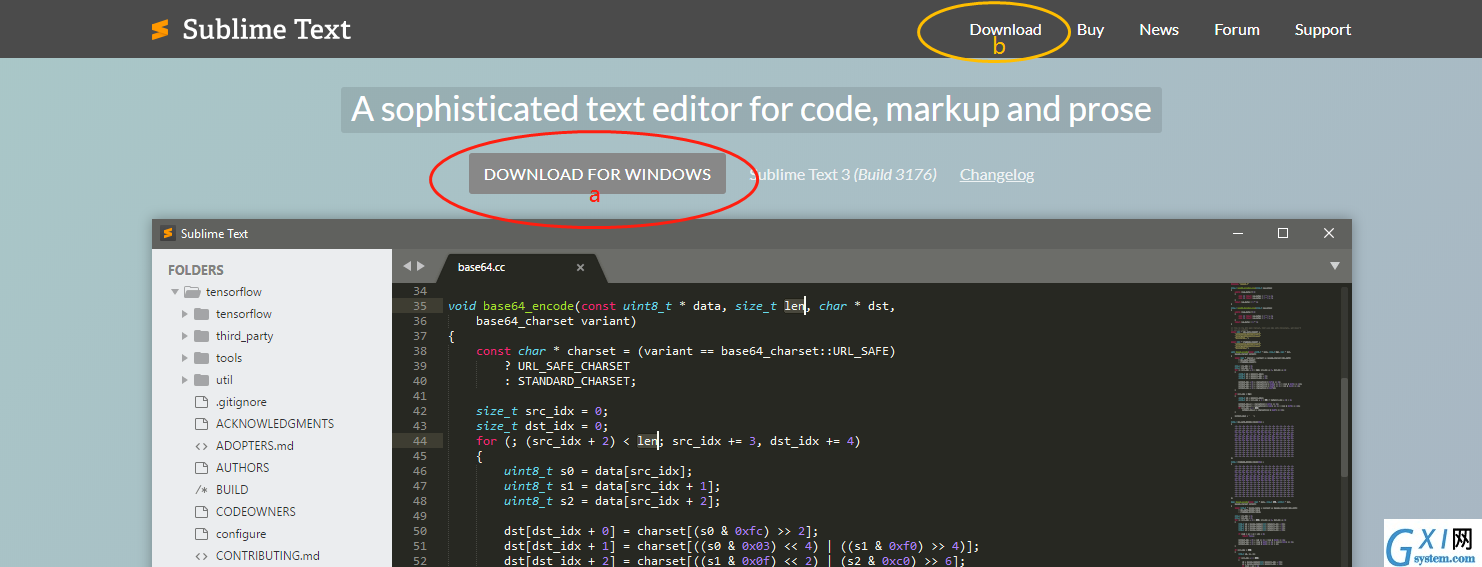Click the FOLDERS sidebar heading

(196, 270)
